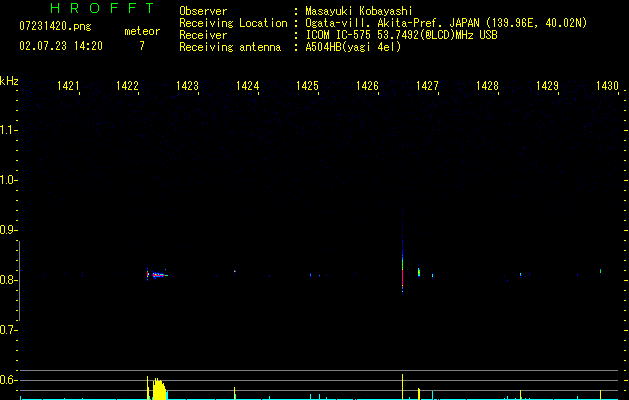Click the ICOM IC-575 receiver text

(x=401, y=35)
